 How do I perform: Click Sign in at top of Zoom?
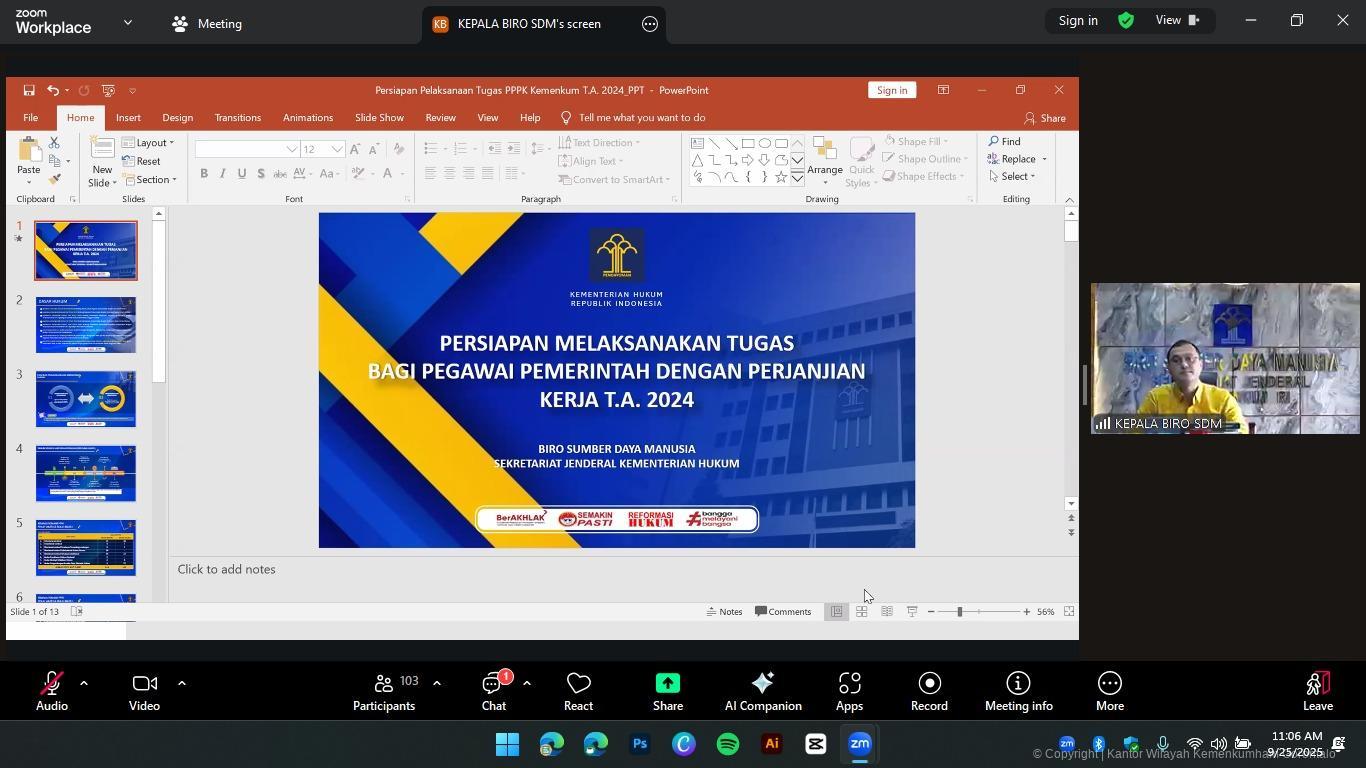(1077, 20)
